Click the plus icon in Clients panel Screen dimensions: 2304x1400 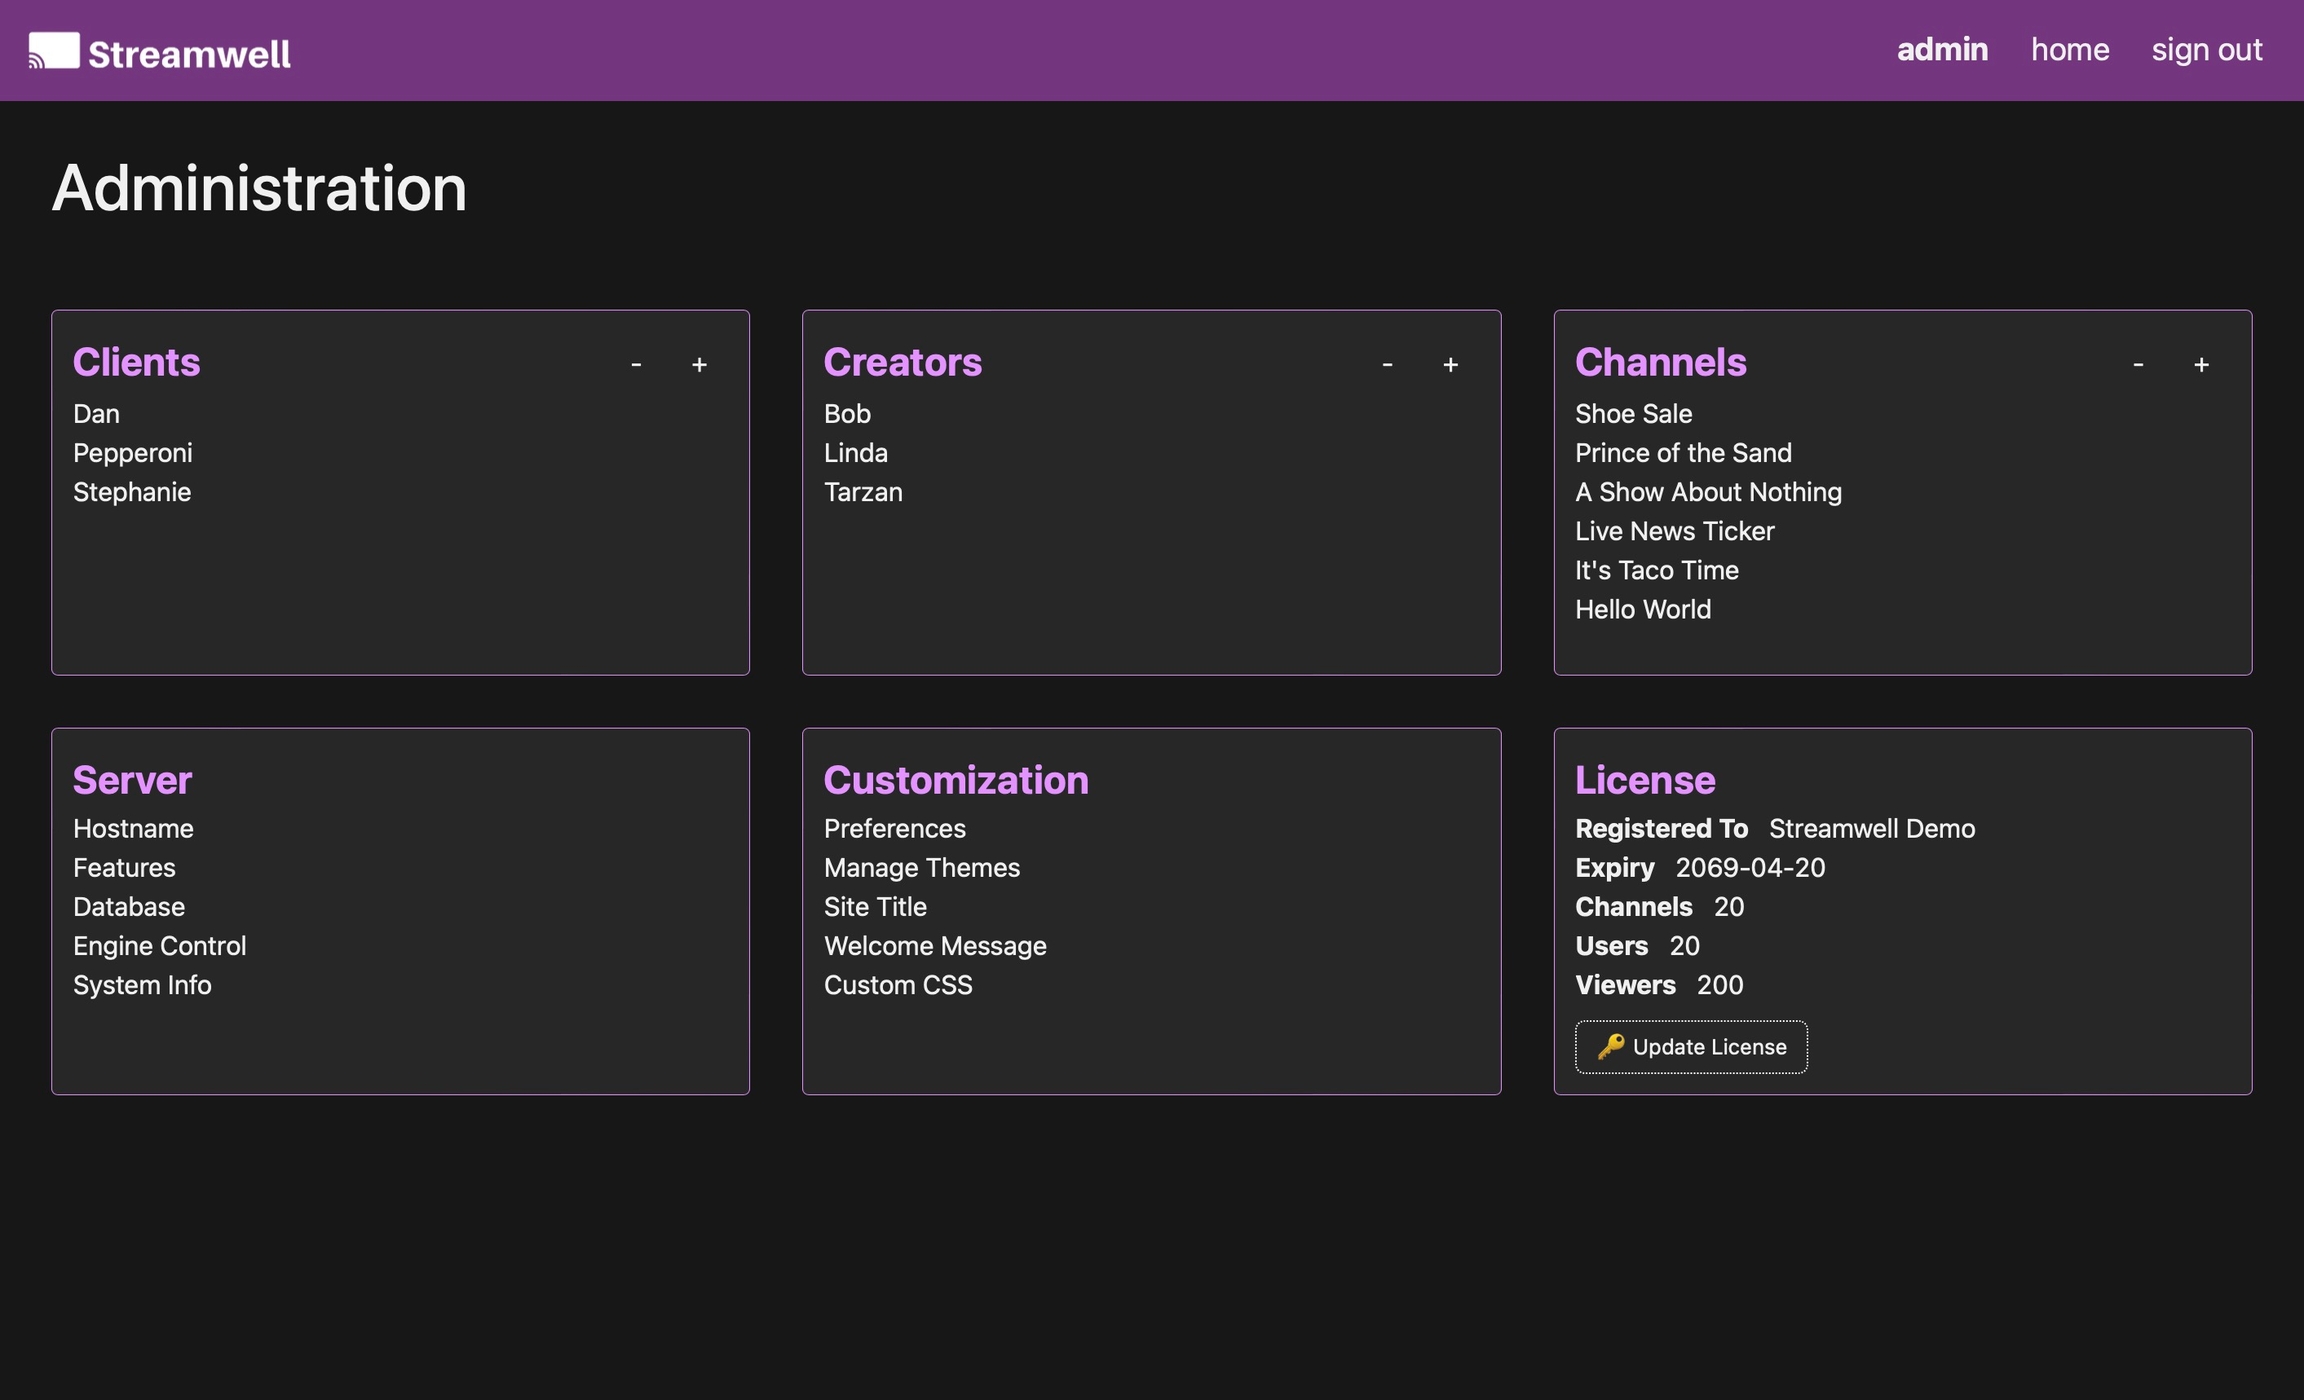tap(699, 365)
